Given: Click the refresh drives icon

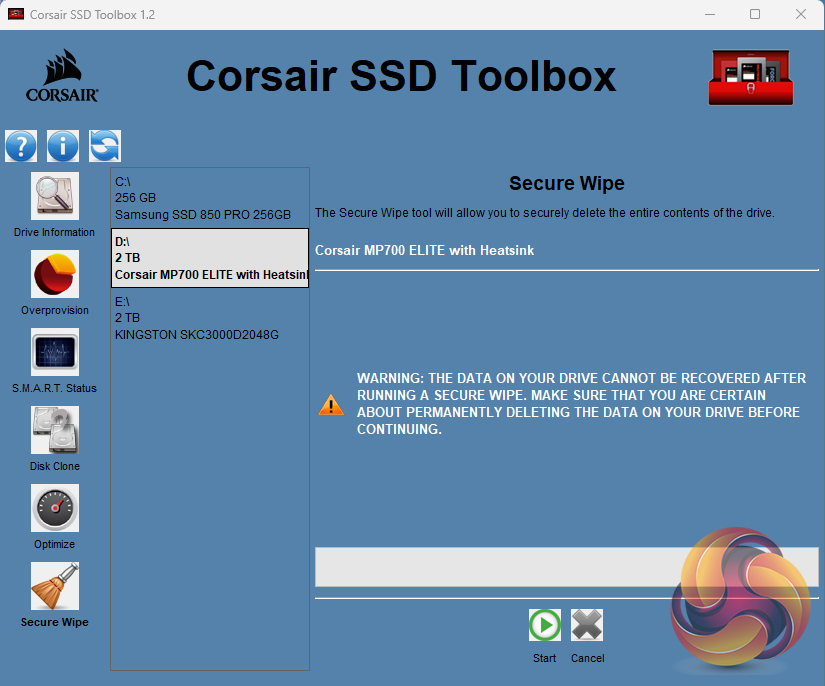Looking at the screenshot, I should click(105, 146).
